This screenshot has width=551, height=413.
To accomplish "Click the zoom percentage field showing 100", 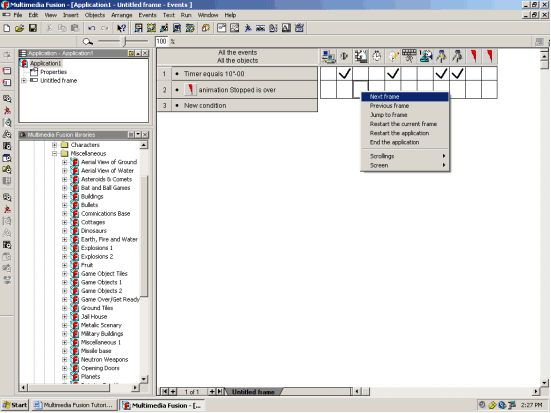I will 161,41.
